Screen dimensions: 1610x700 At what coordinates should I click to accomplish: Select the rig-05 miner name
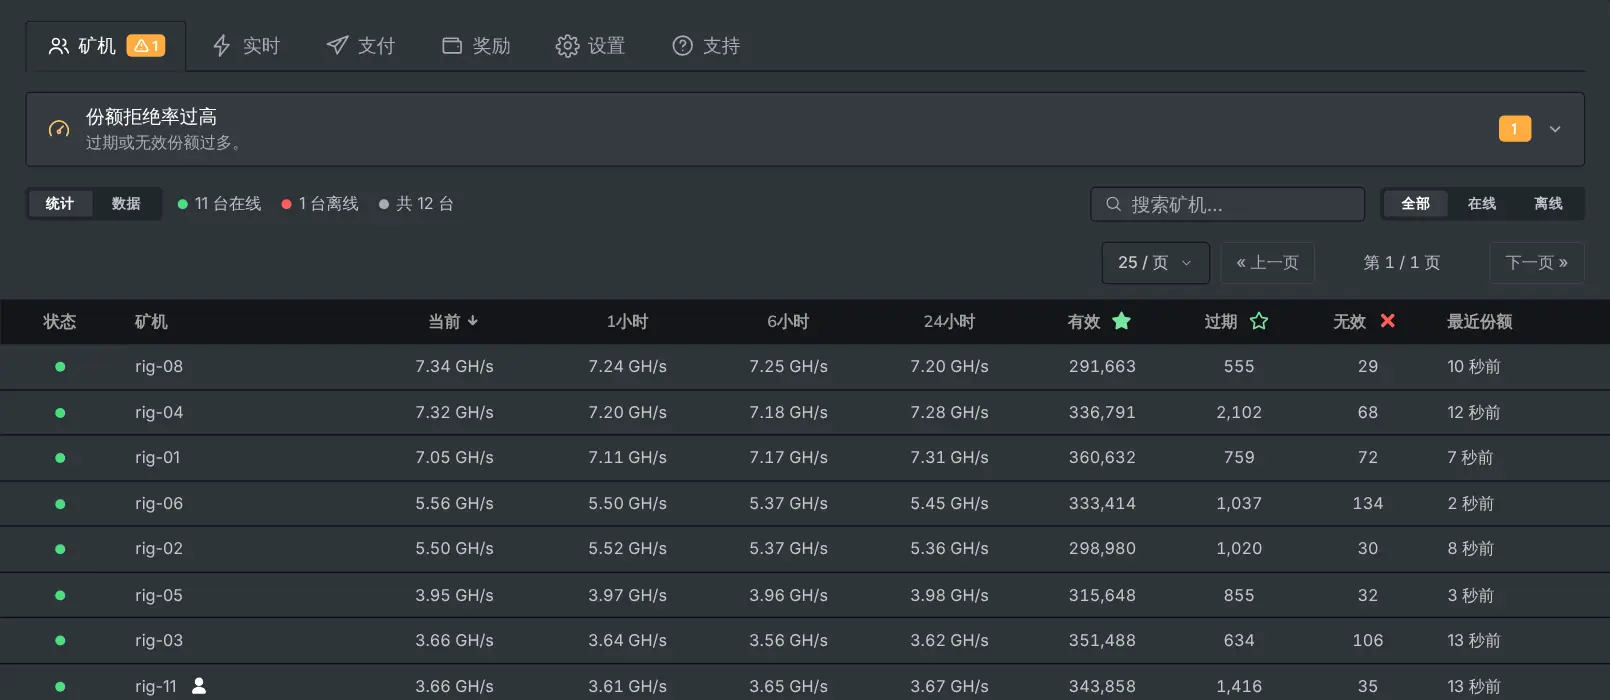(x=159, y=596)
